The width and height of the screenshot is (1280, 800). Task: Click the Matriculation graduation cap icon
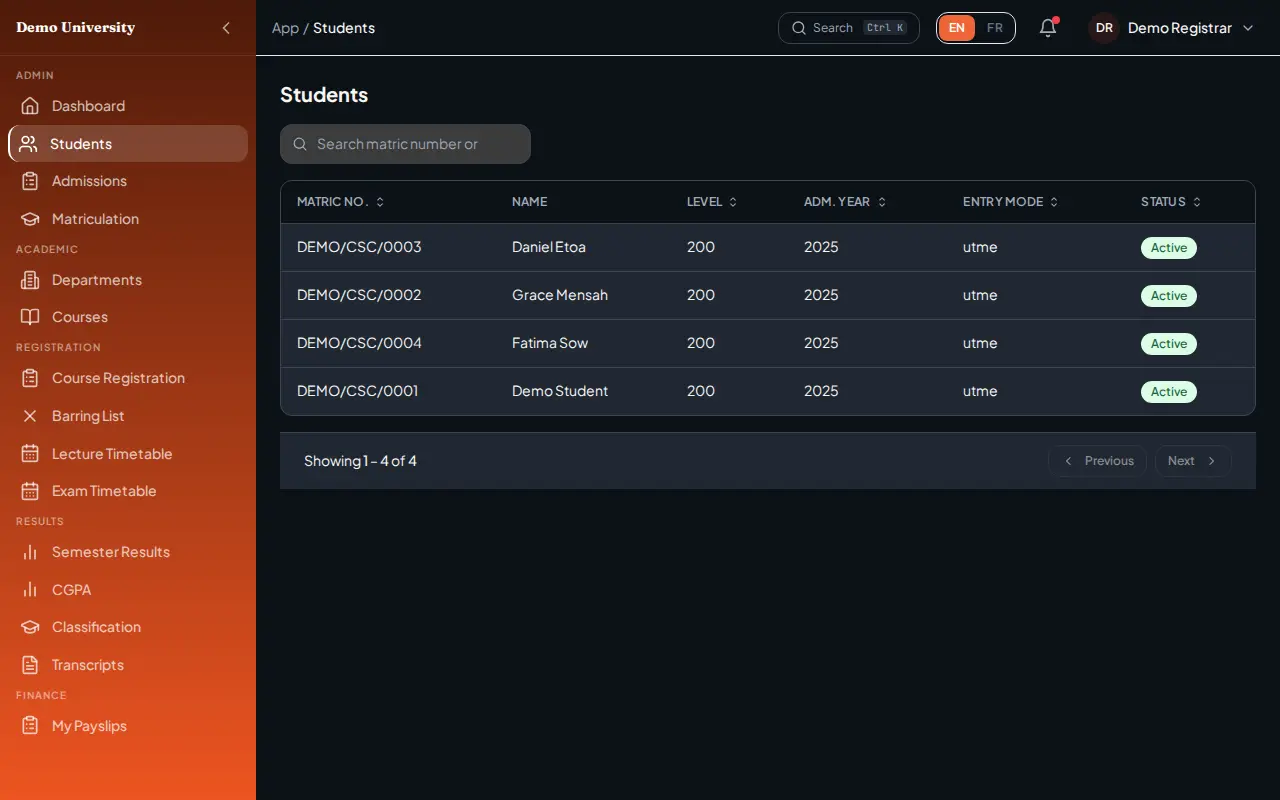click(30, 219)
